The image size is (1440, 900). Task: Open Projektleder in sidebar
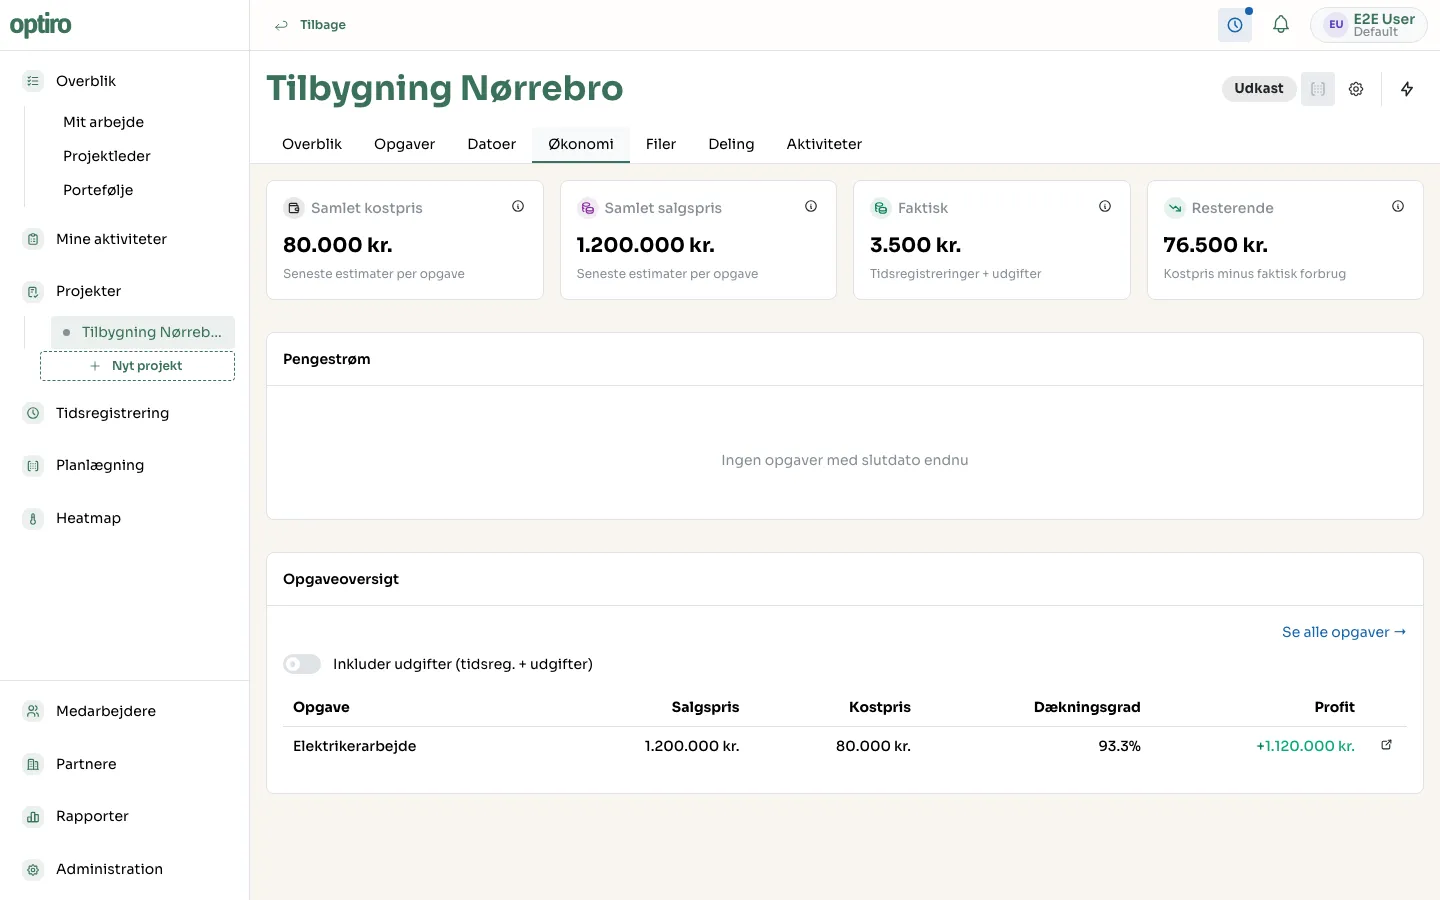[x=107, y=156]
